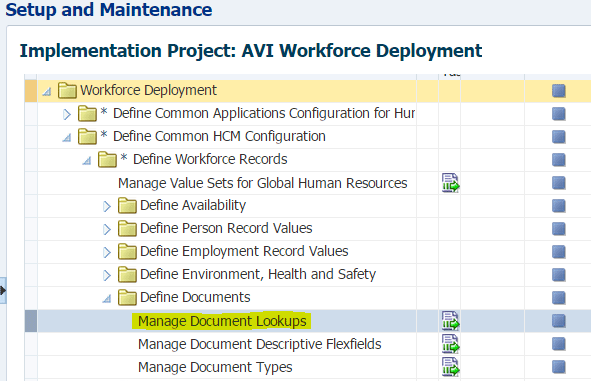This screenshot has width=591, height=381.
Task: Click the Define Common HCM Configuration label
Action: point(219,136)
